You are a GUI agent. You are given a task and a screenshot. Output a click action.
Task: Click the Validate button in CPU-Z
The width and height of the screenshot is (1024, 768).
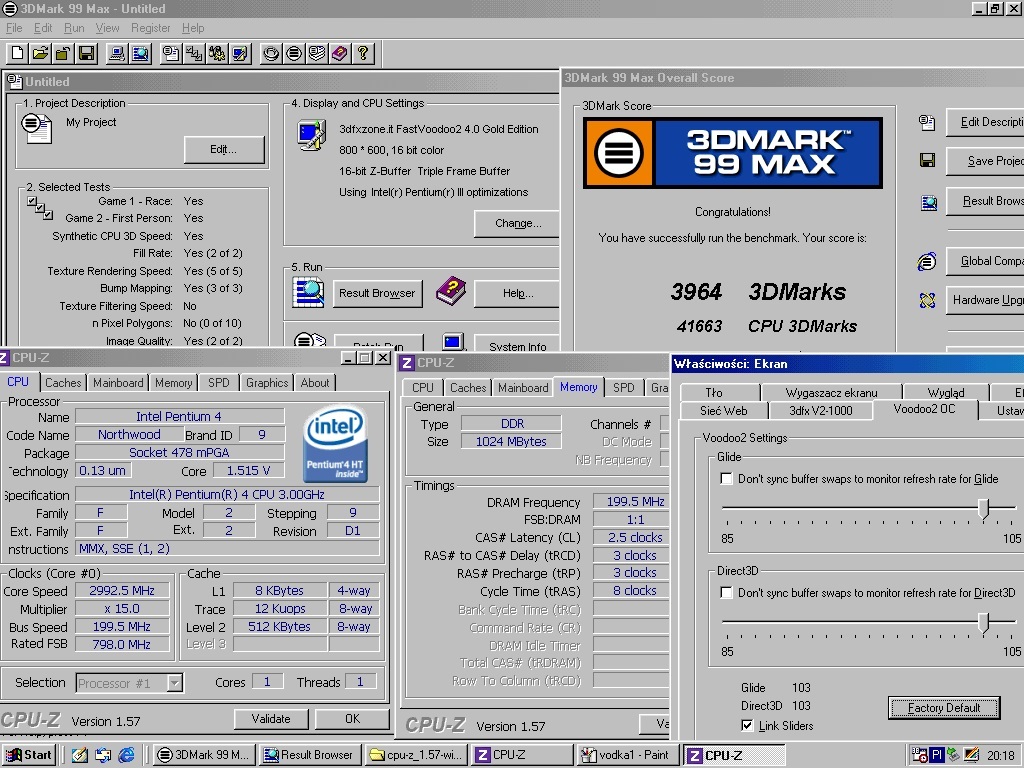coord(271,719)
